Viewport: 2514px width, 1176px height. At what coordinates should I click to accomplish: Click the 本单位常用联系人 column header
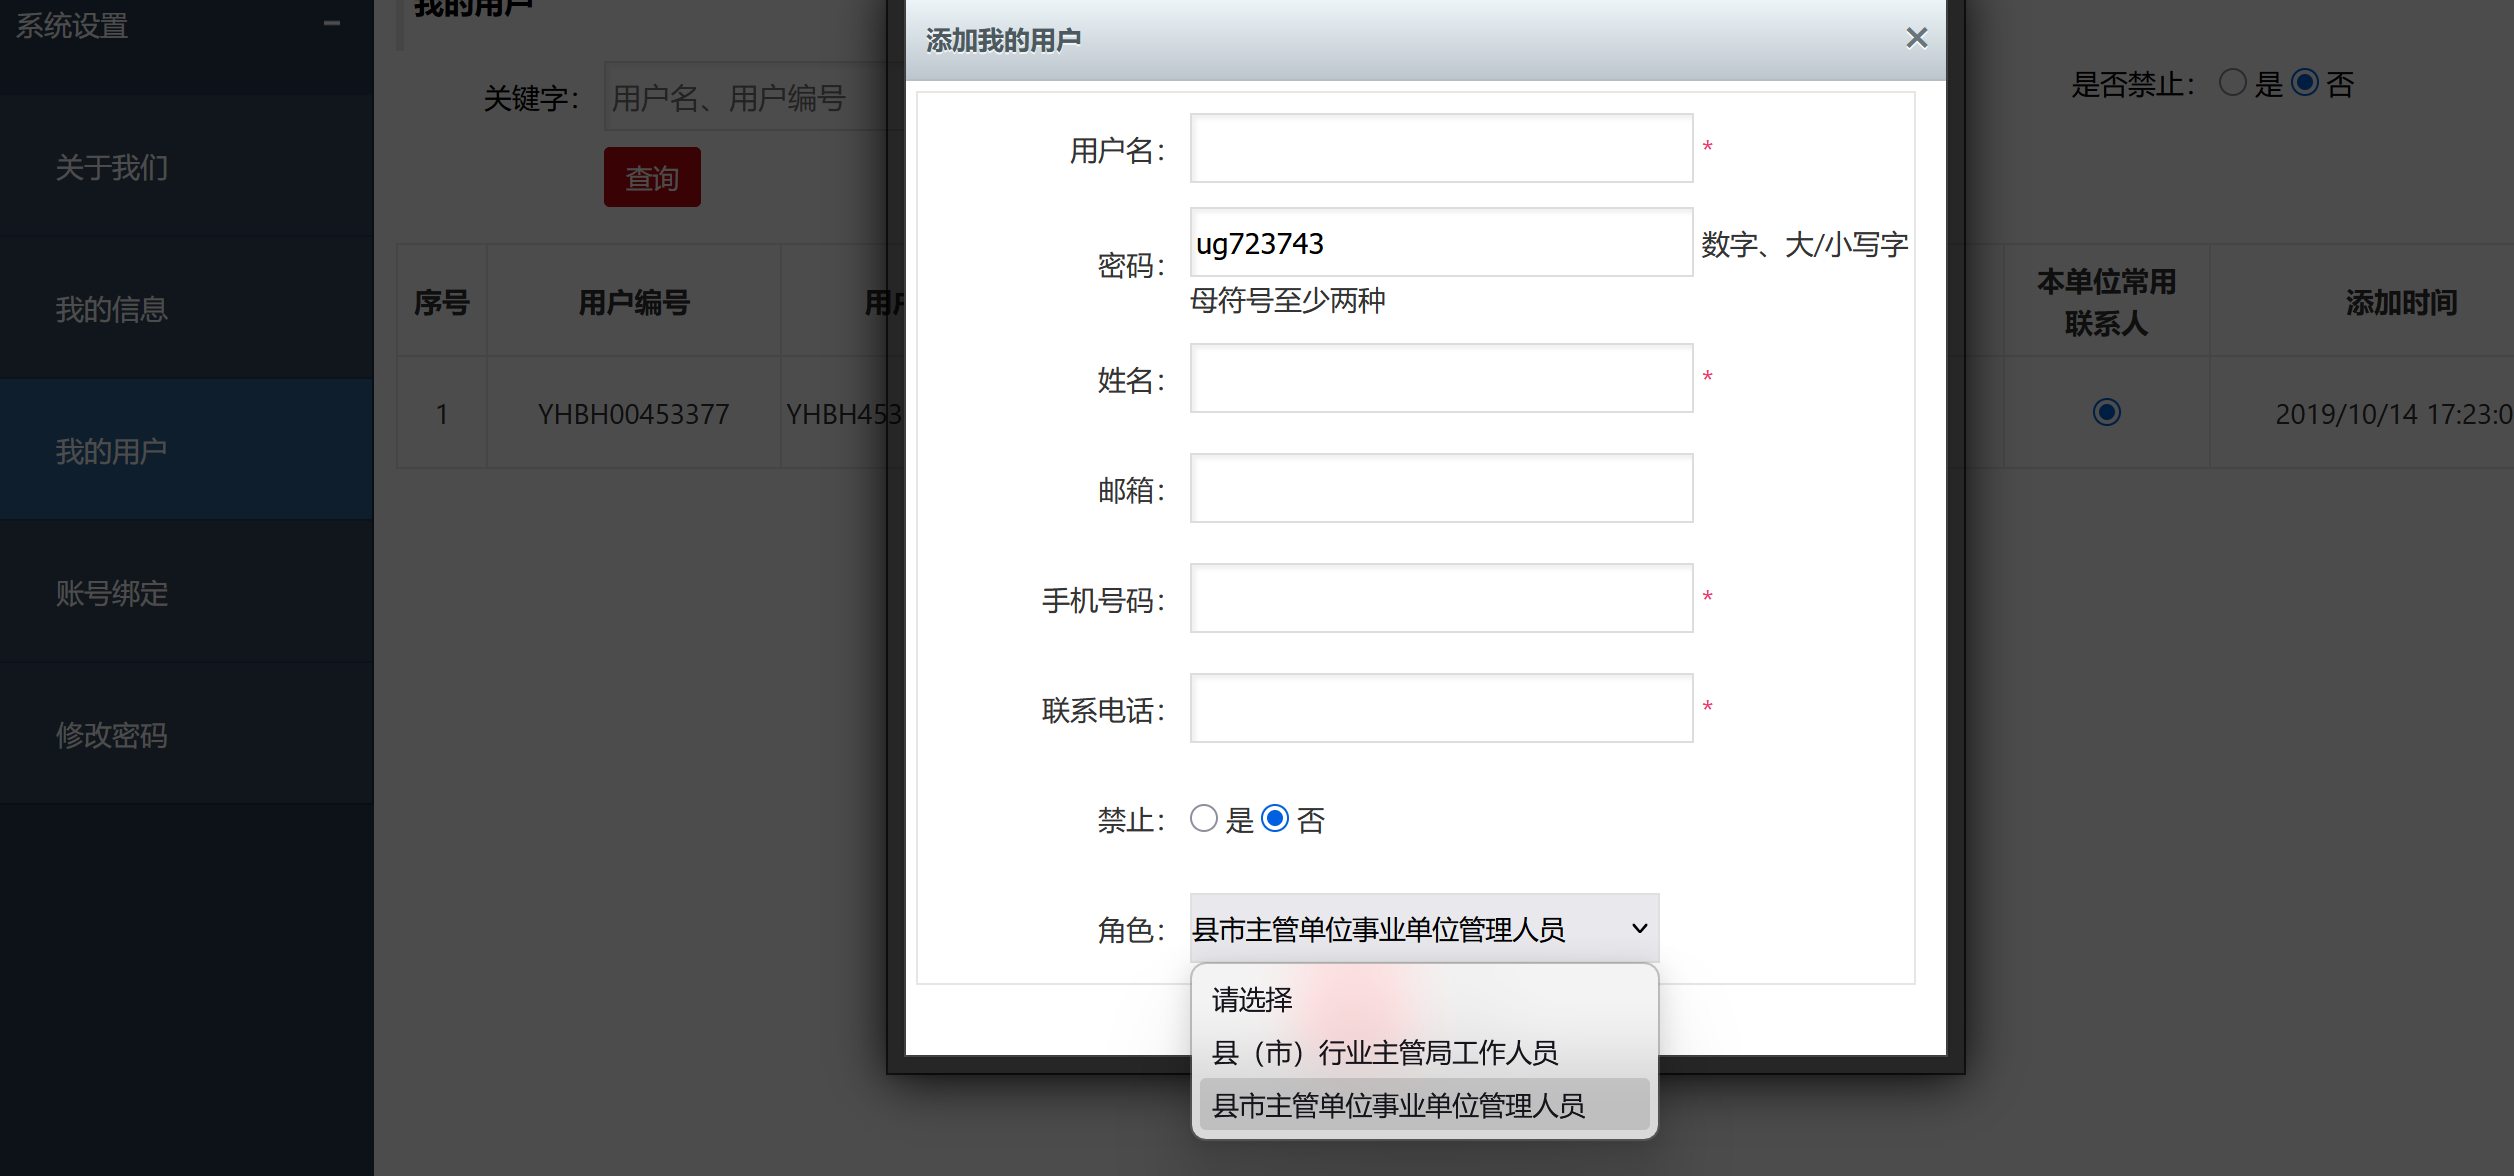(x=2106, y=302)
